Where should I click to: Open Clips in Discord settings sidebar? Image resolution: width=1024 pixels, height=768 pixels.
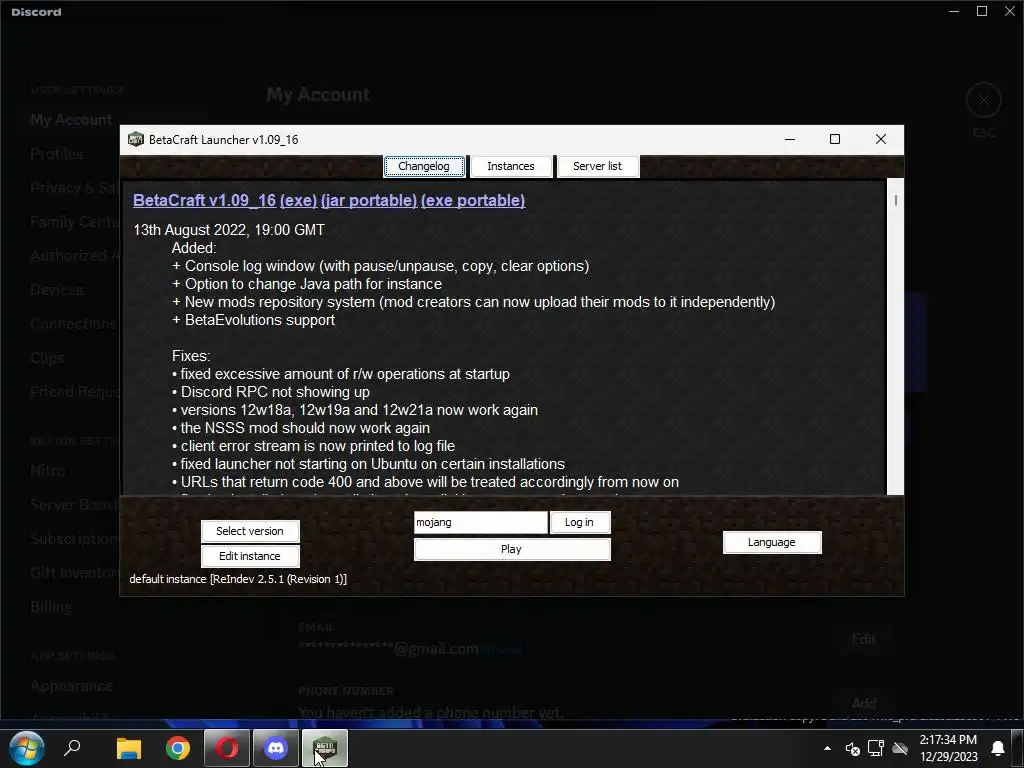coord(47,358)
